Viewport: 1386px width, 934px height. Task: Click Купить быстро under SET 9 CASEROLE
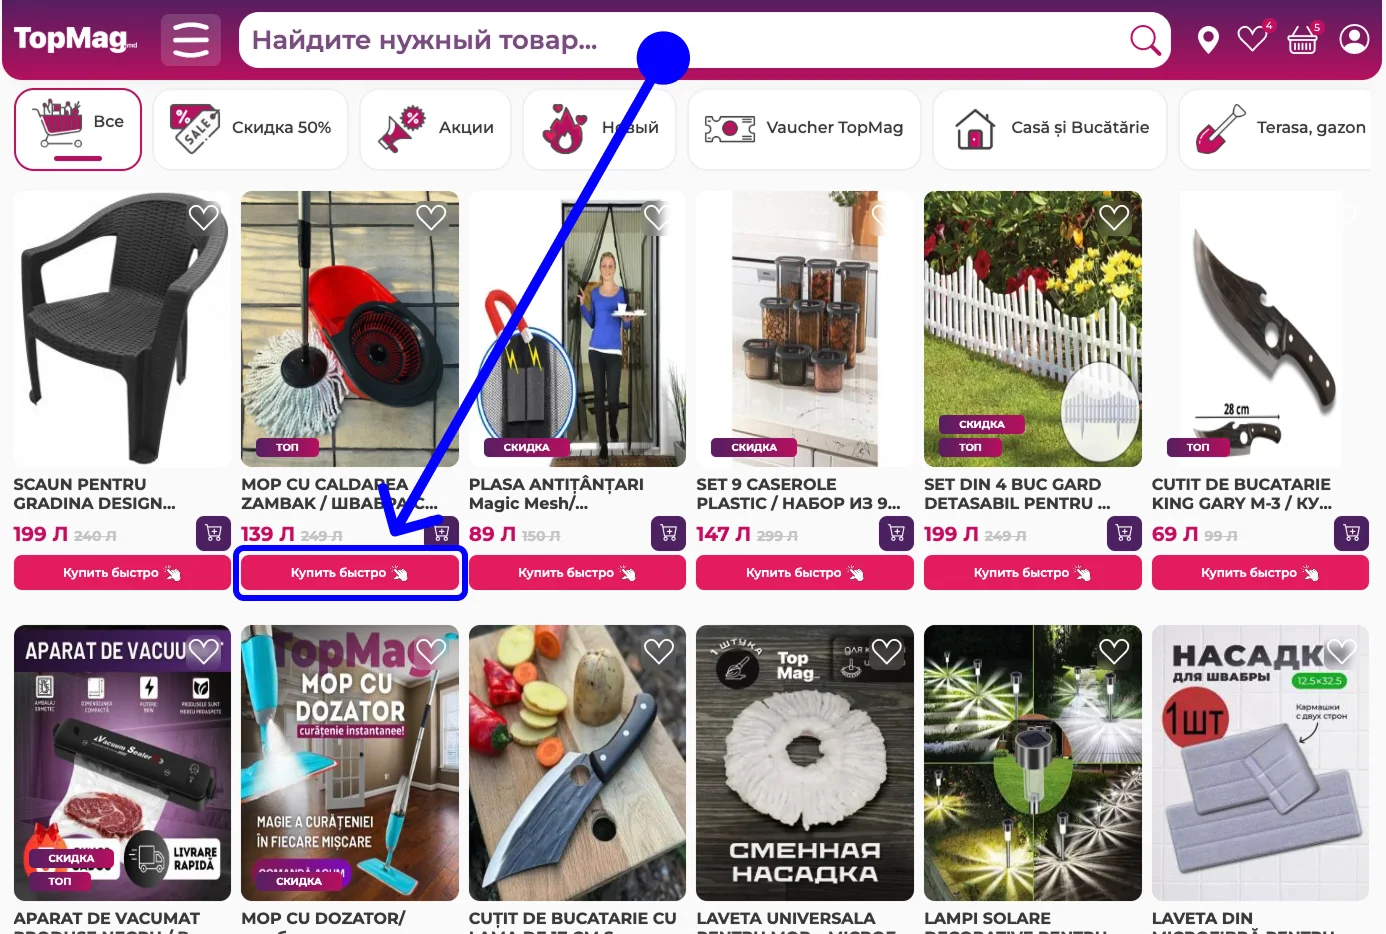tap(805, 573)
